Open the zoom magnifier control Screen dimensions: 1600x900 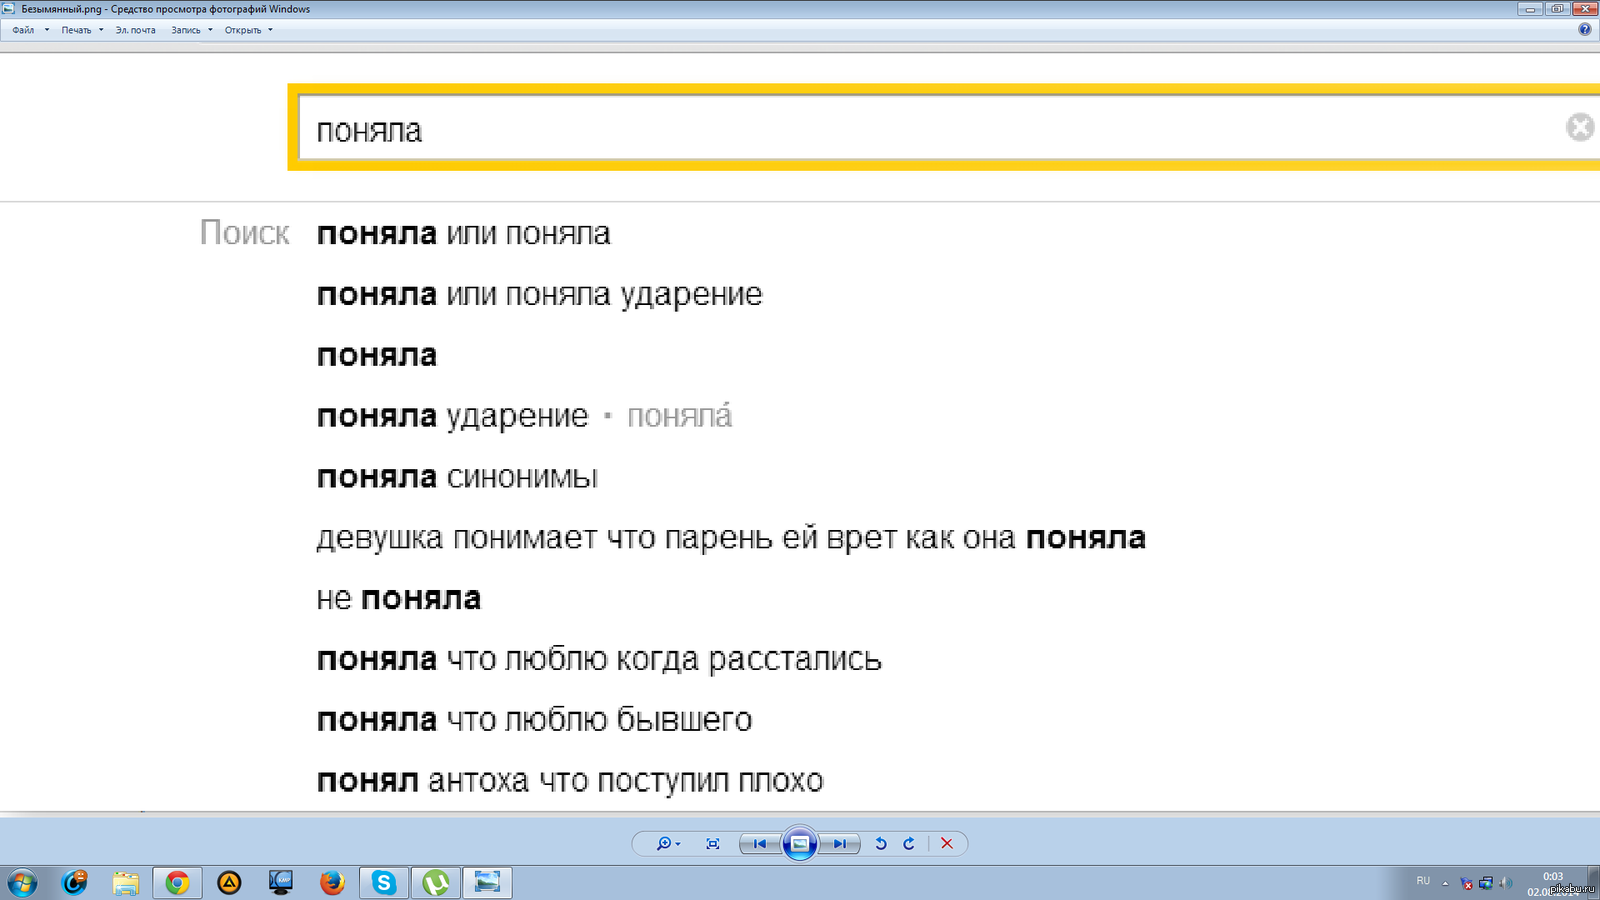(667, 844)
